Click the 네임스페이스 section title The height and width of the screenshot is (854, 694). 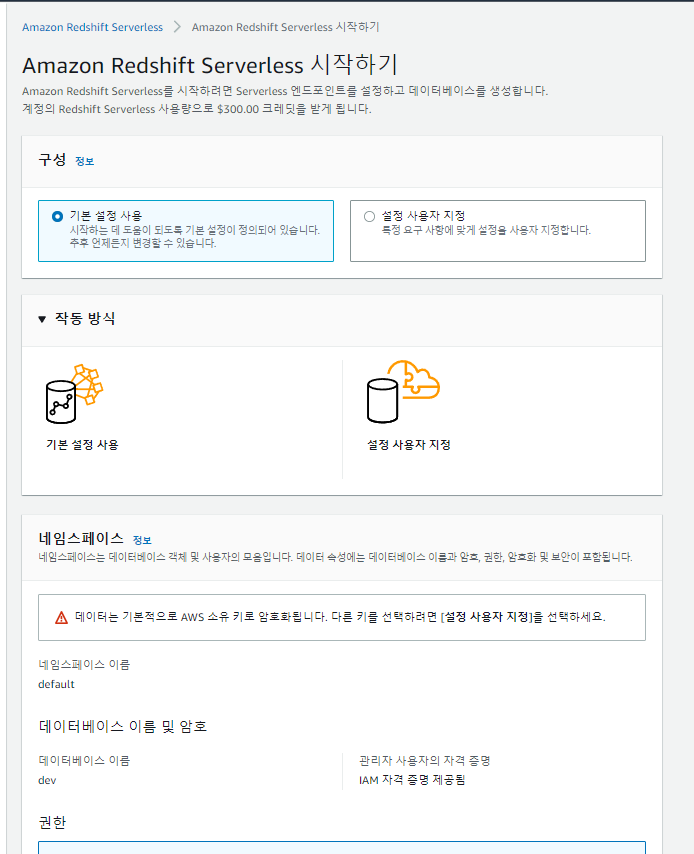[x=81, y=539]
